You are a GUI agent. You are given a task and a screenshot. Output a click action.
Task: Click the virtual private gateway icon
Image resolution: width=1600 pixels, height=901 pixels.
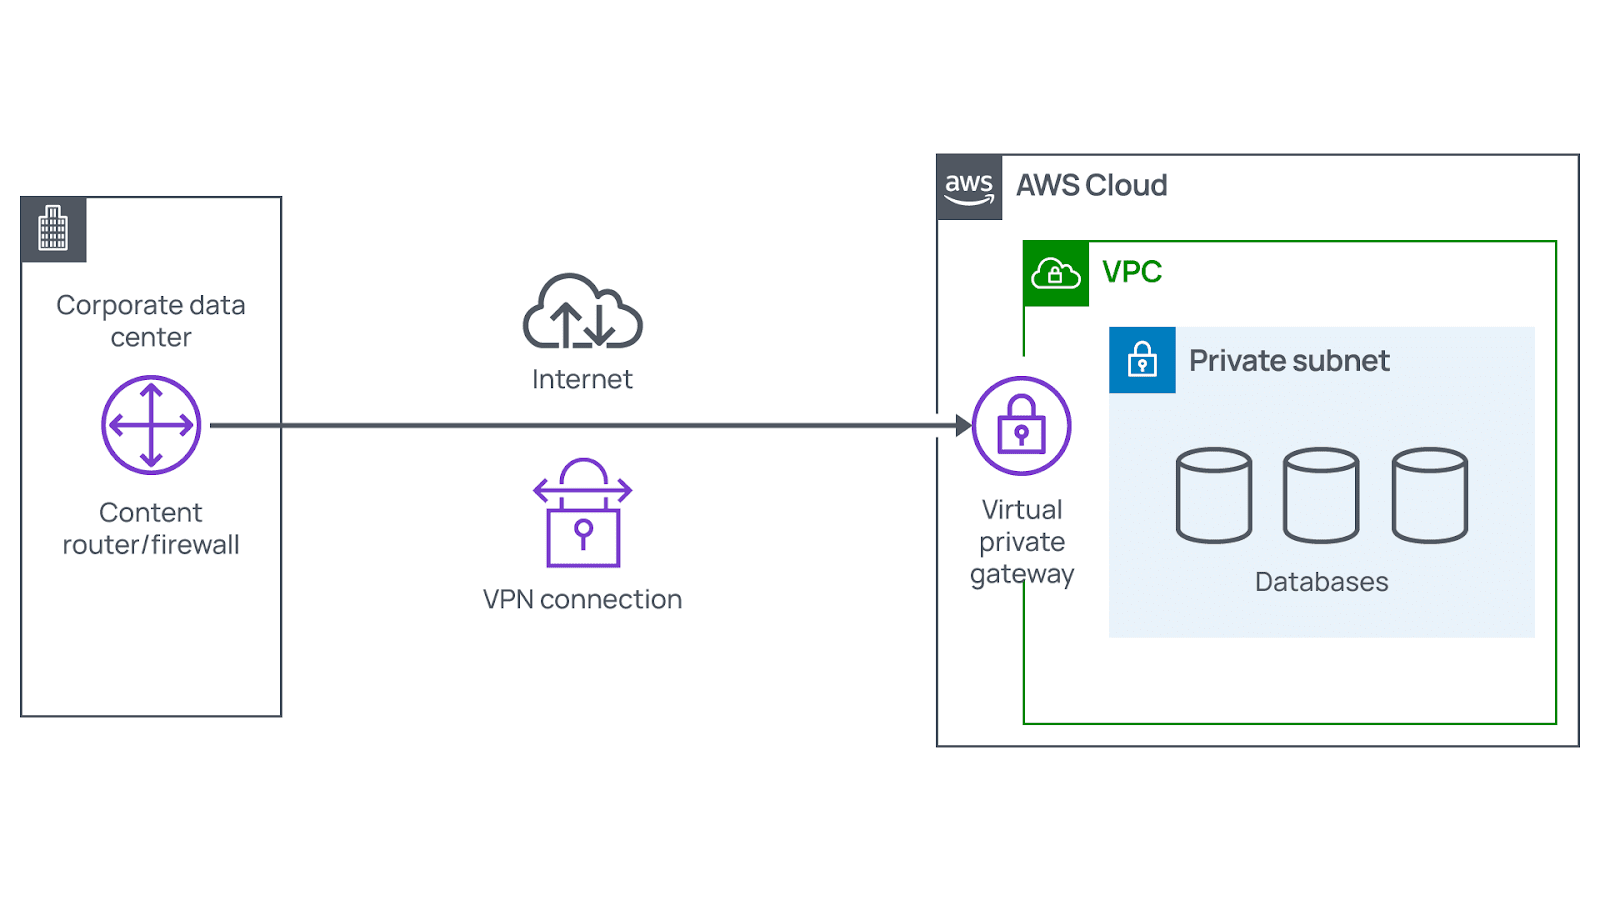1021,426
